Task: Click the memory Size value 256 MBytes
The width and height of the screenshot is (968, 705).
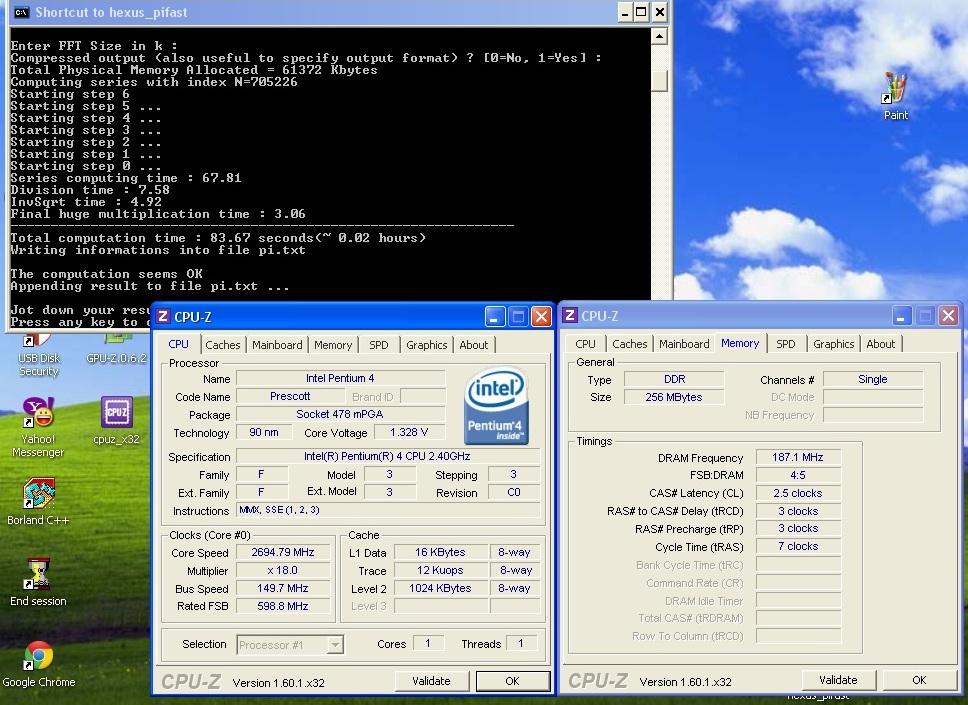Action: [674, 397]
